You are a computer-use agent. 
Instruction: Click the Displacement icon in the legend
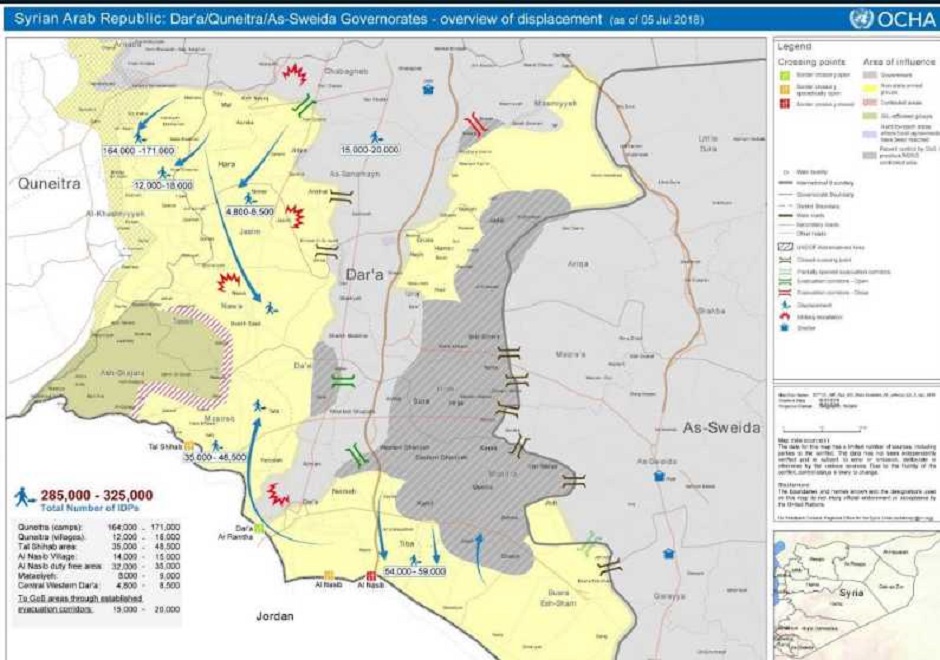coord(788,305)
